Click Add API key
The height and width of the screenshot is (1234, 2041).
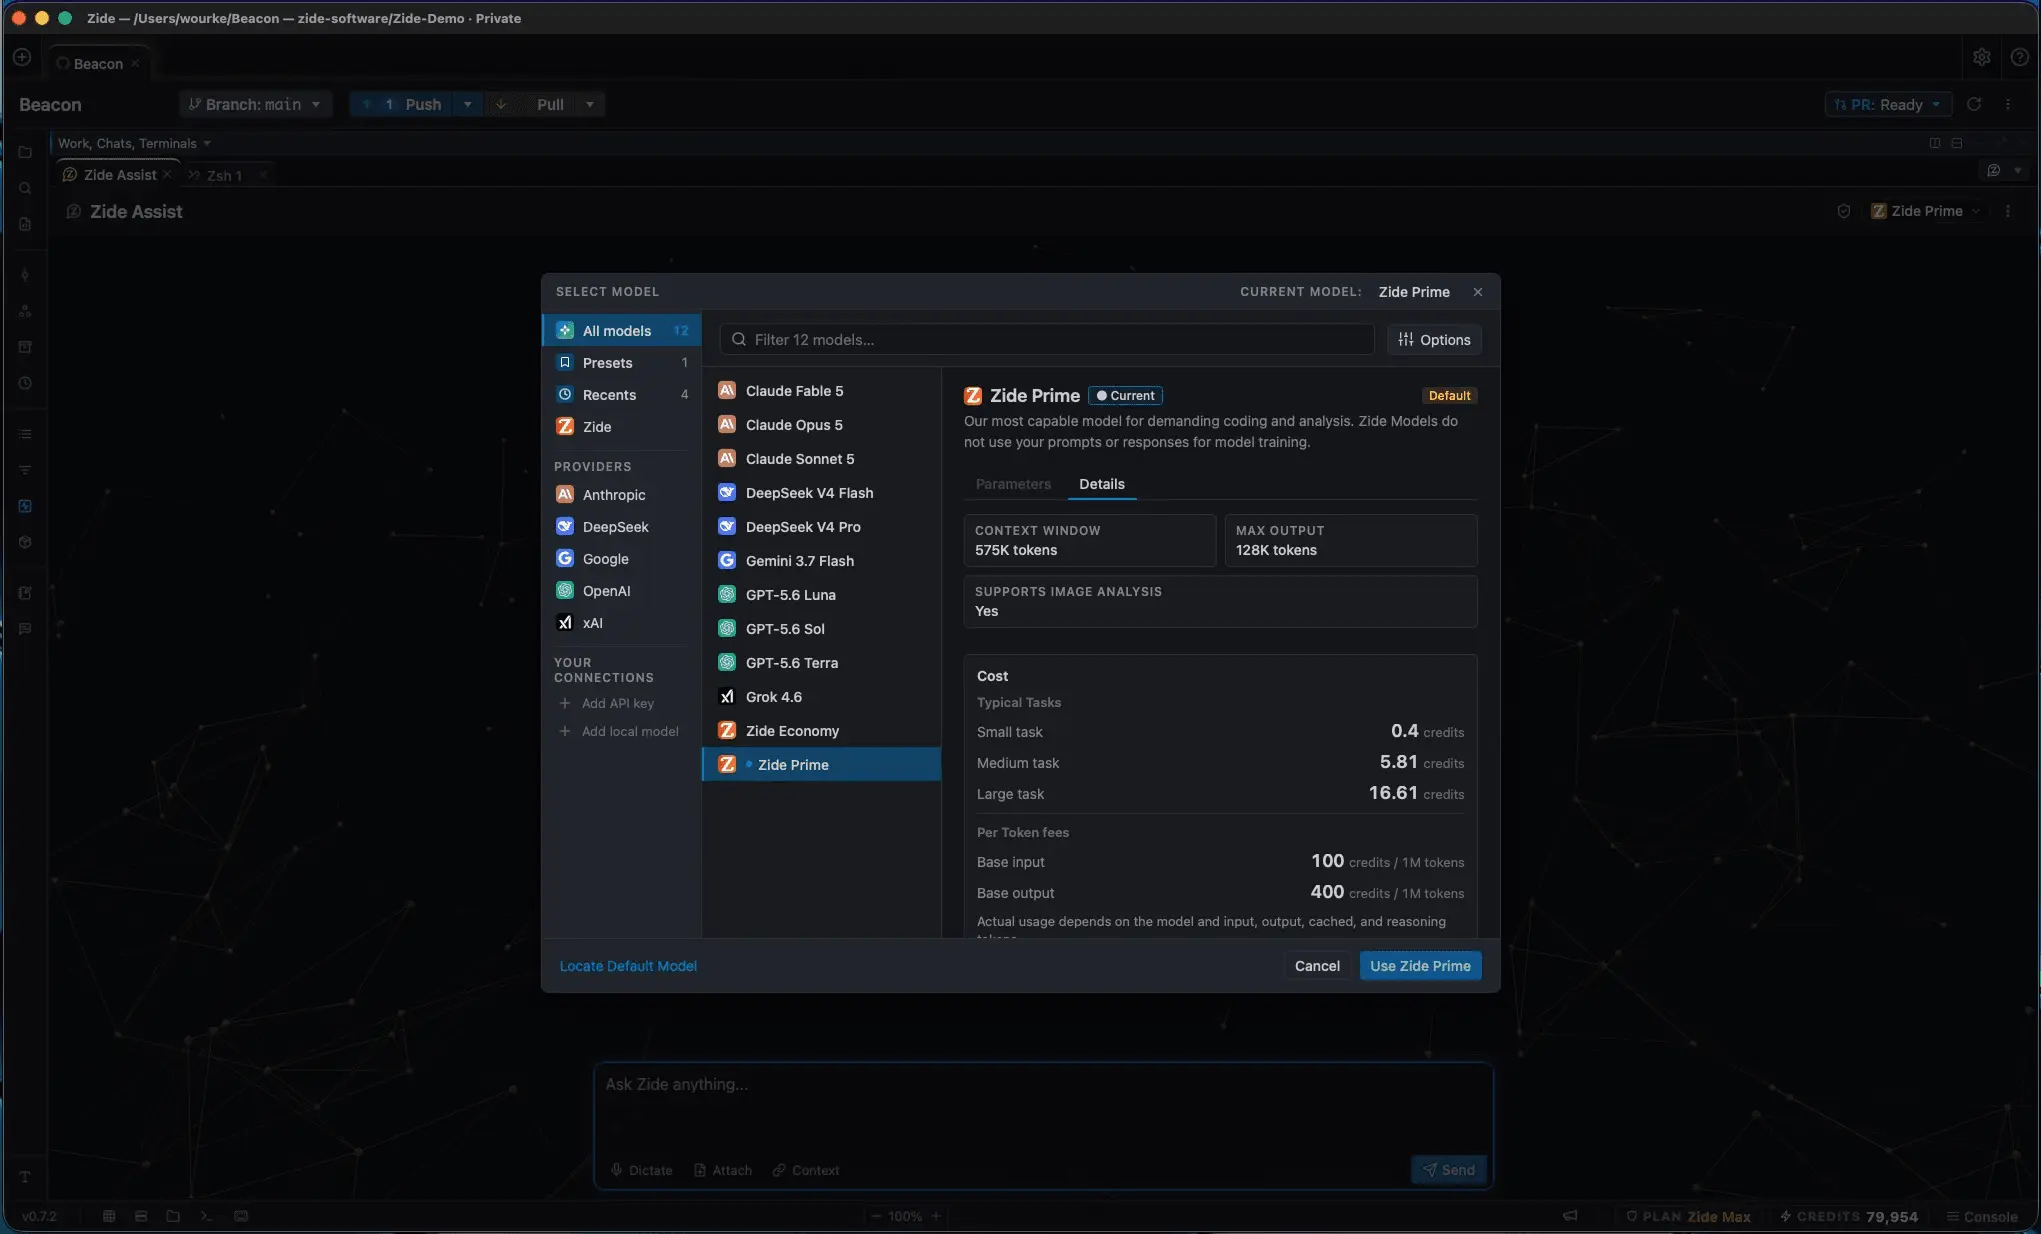click(x=607, y=704)
